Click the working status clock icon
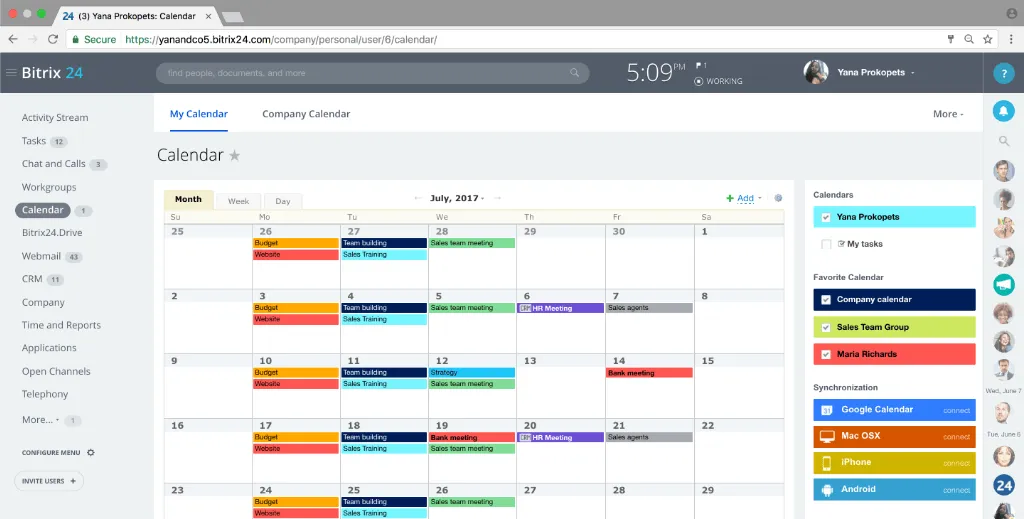This screenshot has width=1024, height=519. (x=698, y=82)
